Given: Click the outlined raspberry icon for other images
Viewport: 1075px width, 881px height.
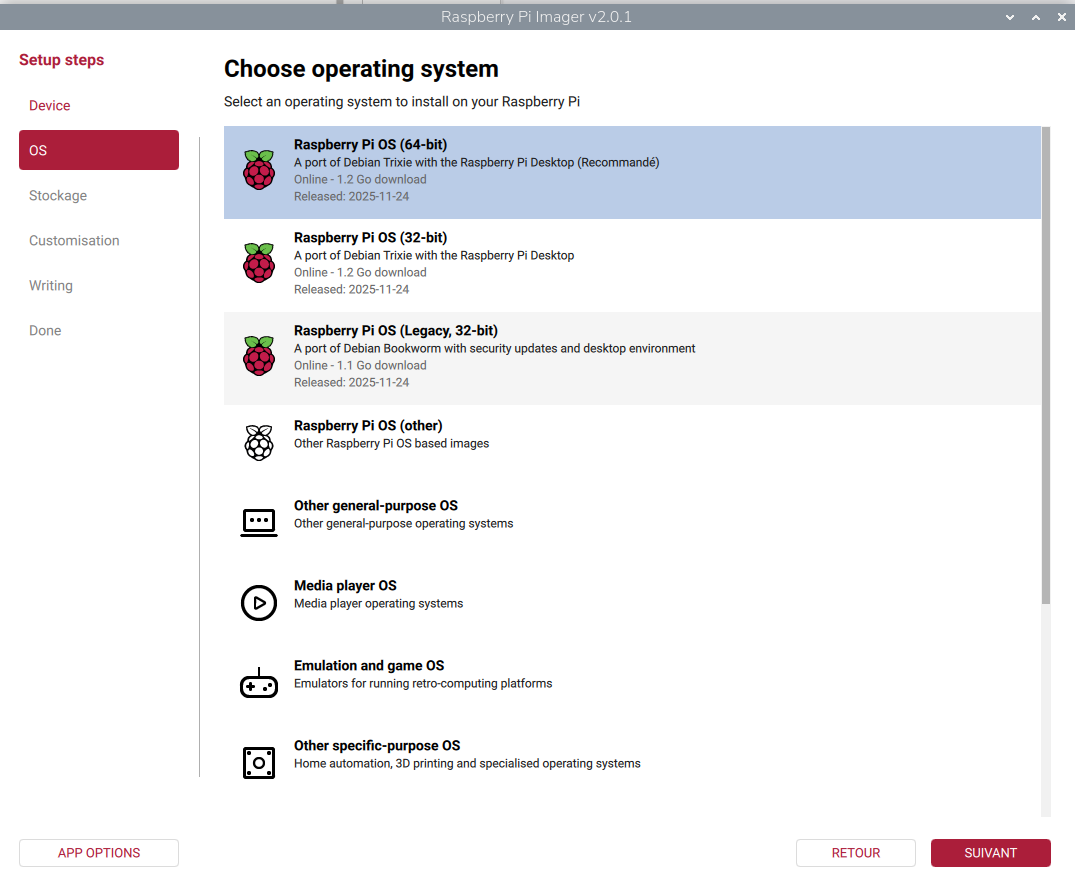Looking at the screenshot, I should click(259, 442).
